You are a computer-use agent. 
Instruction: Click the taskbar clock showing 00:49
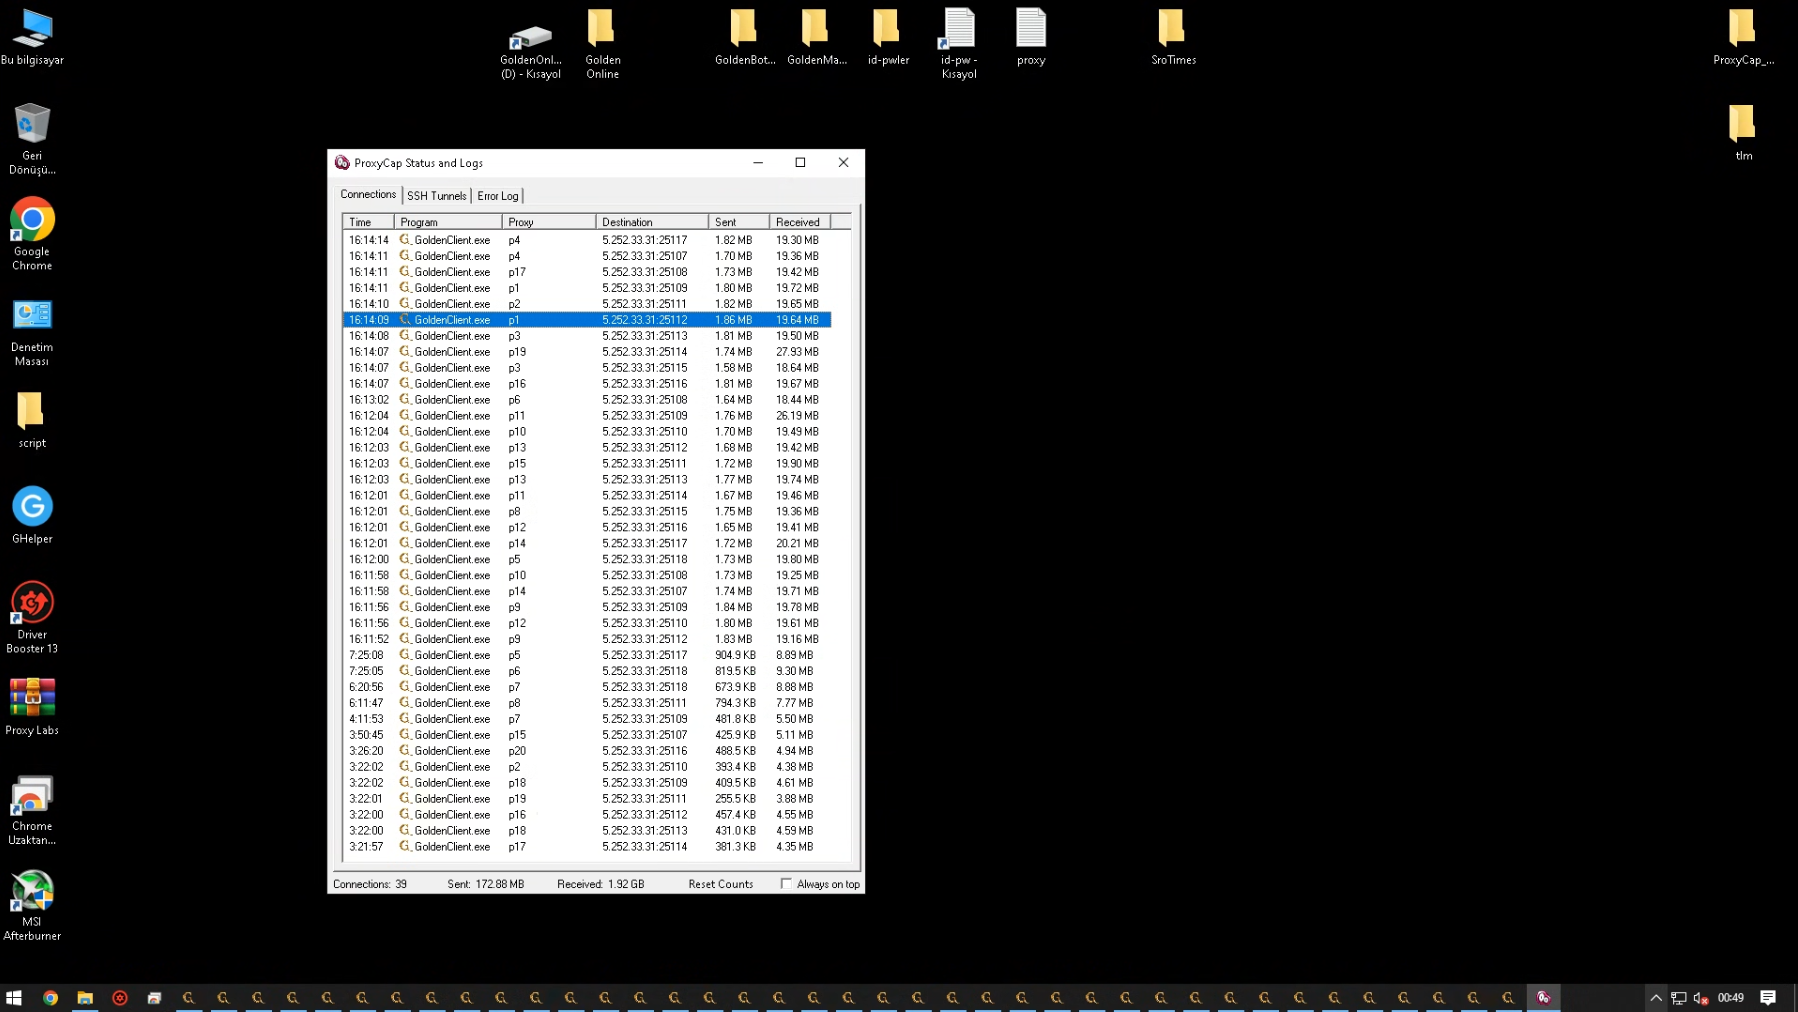1731,997
